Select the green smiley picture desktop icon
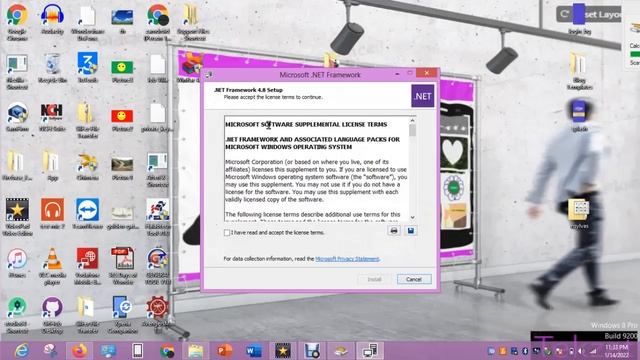The image size is (640, 360). (122, 71)
